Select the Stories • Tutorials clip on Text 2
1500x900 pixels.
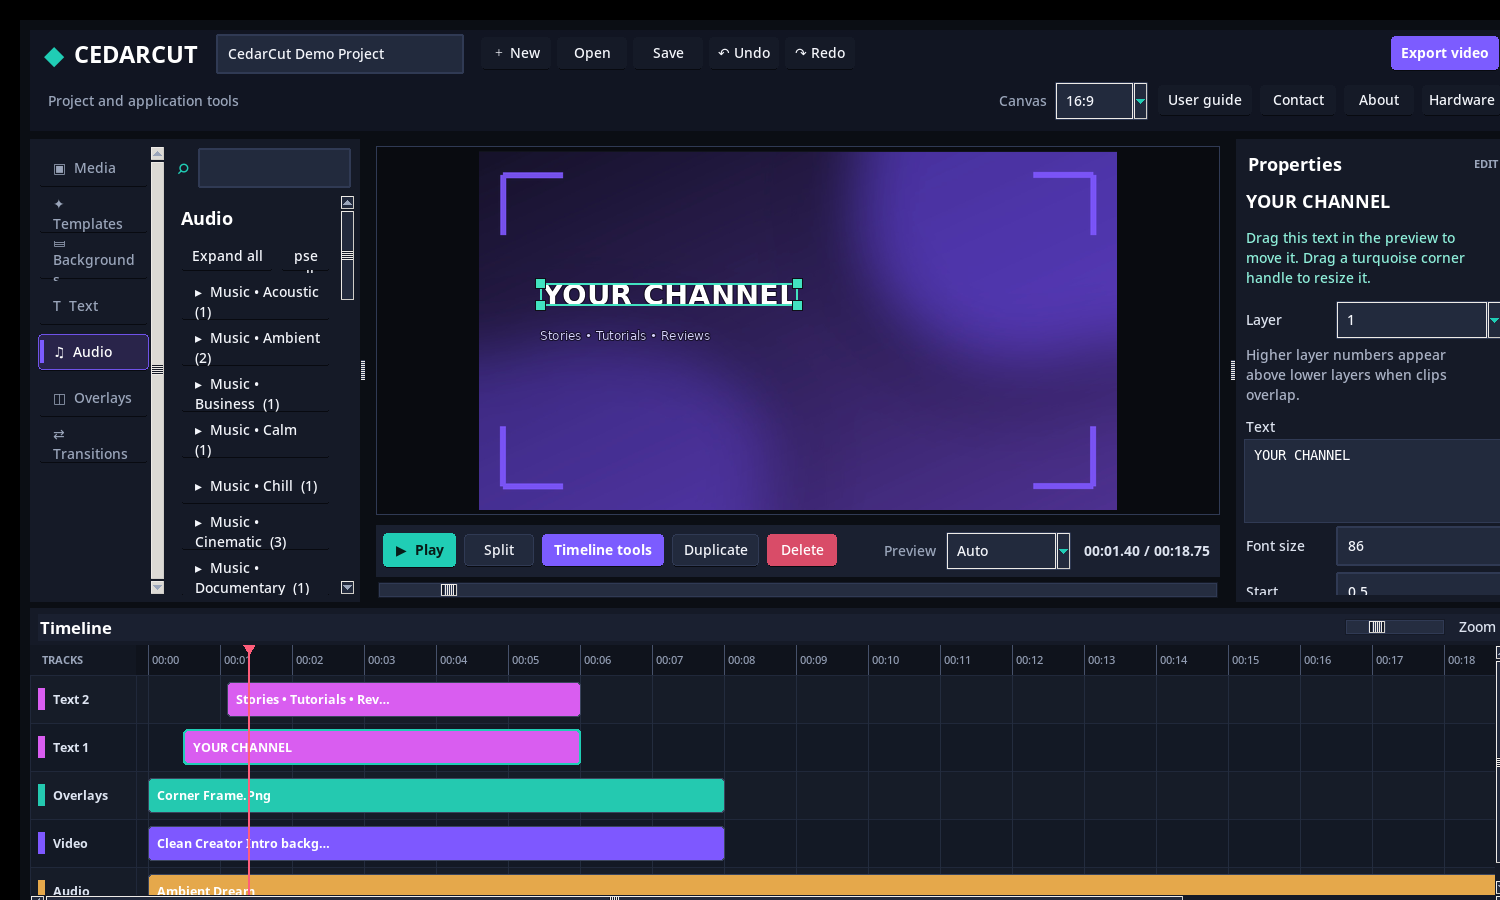404,700
